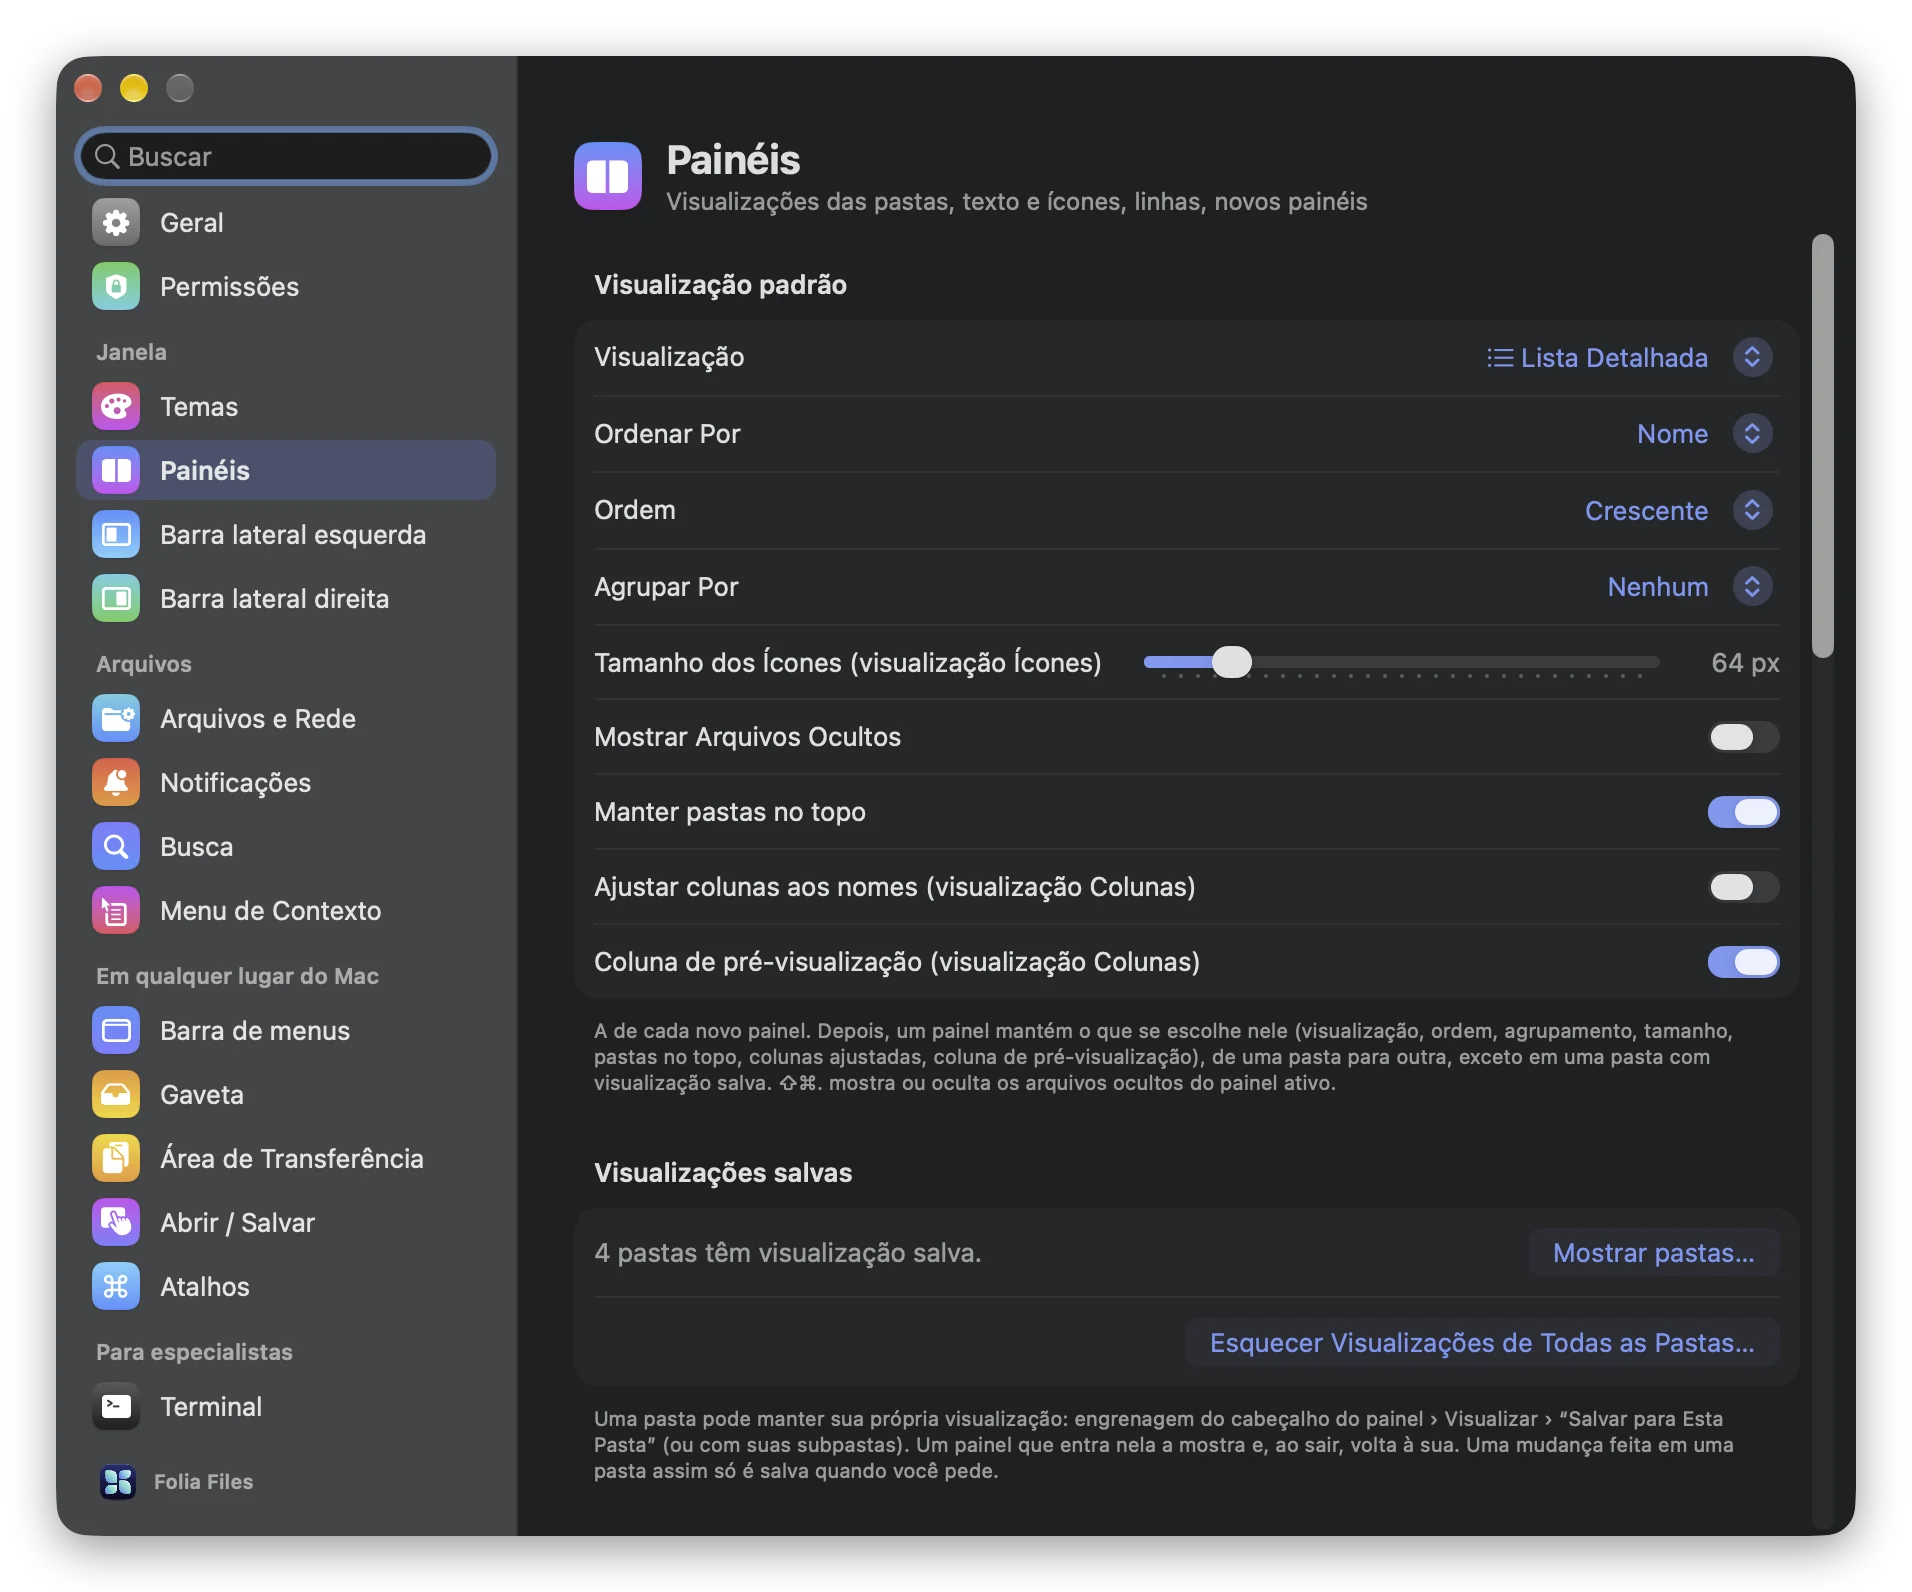
Task: Expand the Ordenar Por Nome dropdown
Action: click(1704, 434)
